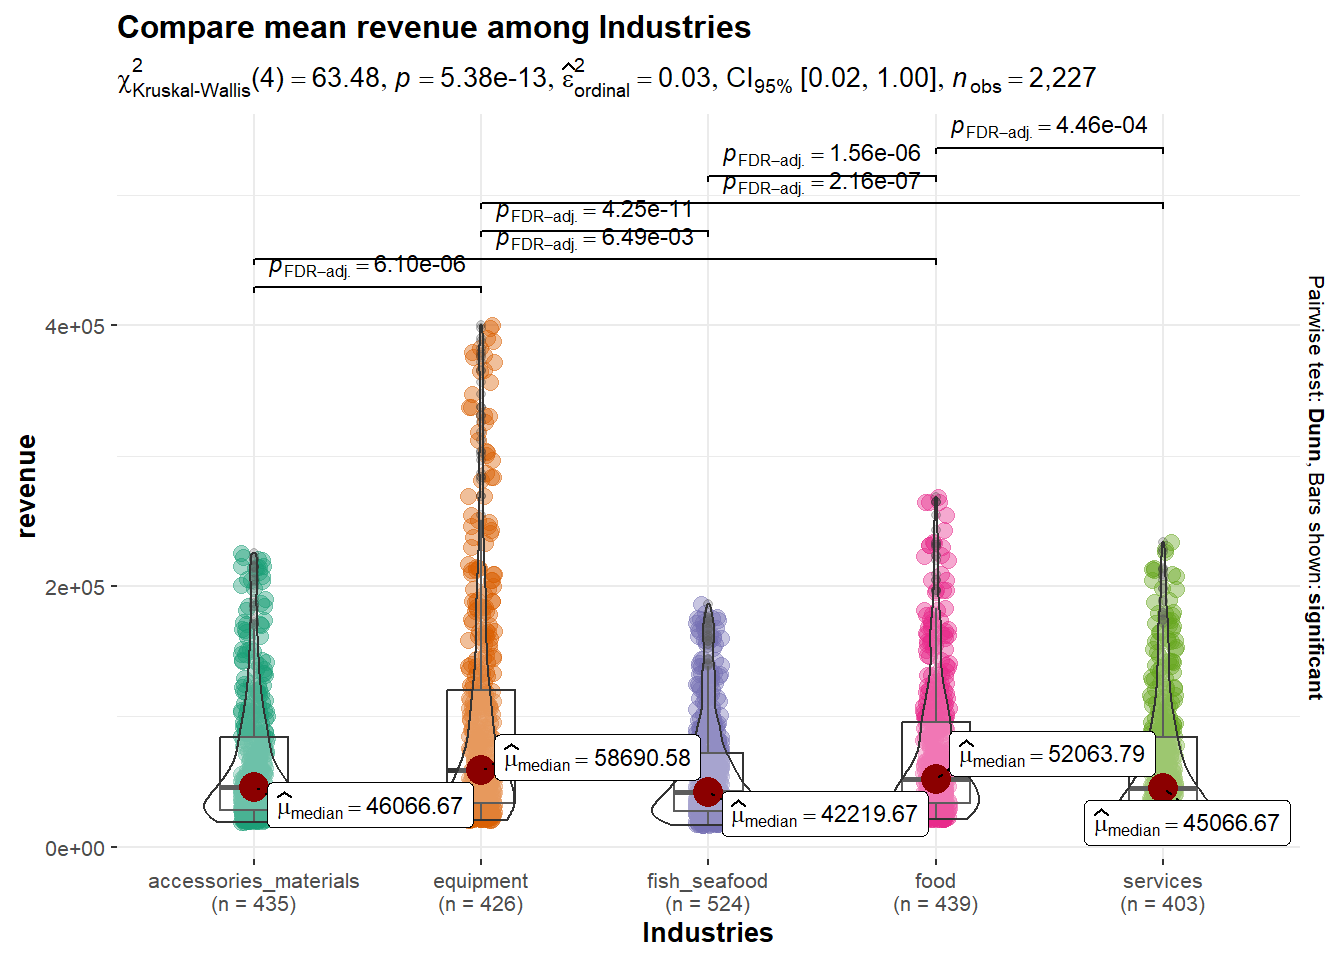Viewport: 1344px width, 960px height.
Task: Click the food median label 52063.79
Action: (x=1051, y=754)
